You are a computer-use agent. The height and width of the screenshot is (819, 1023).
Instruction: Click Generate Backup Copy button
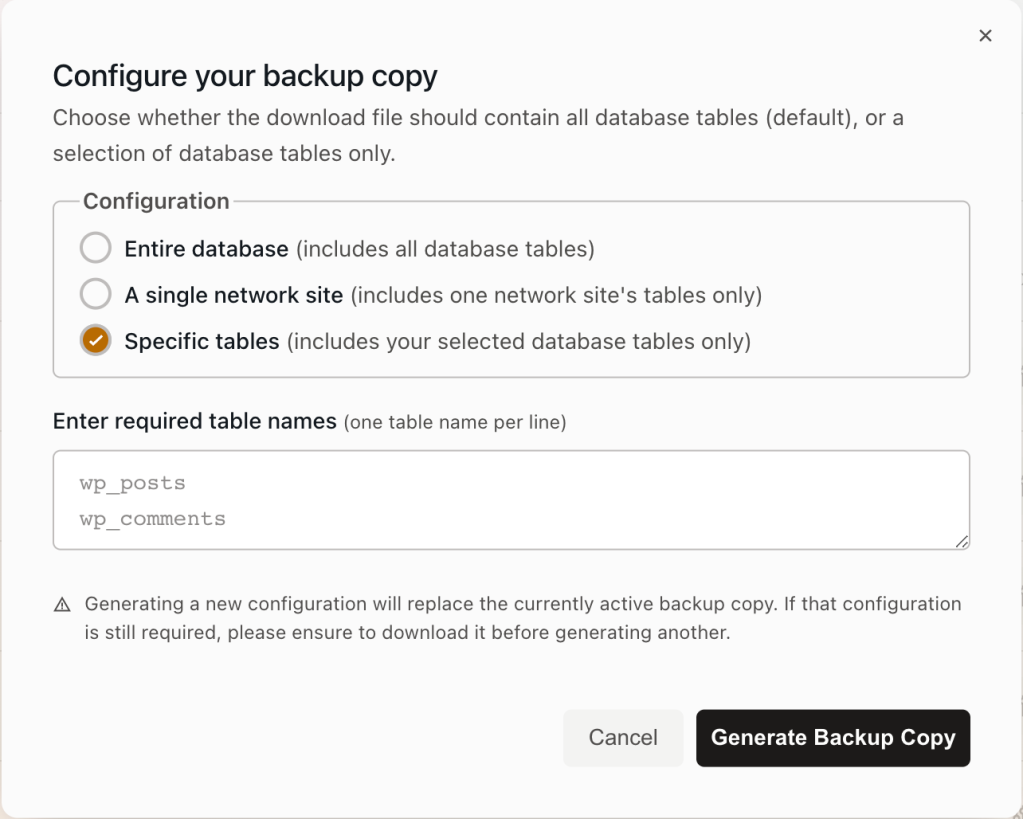coord(833,738)
